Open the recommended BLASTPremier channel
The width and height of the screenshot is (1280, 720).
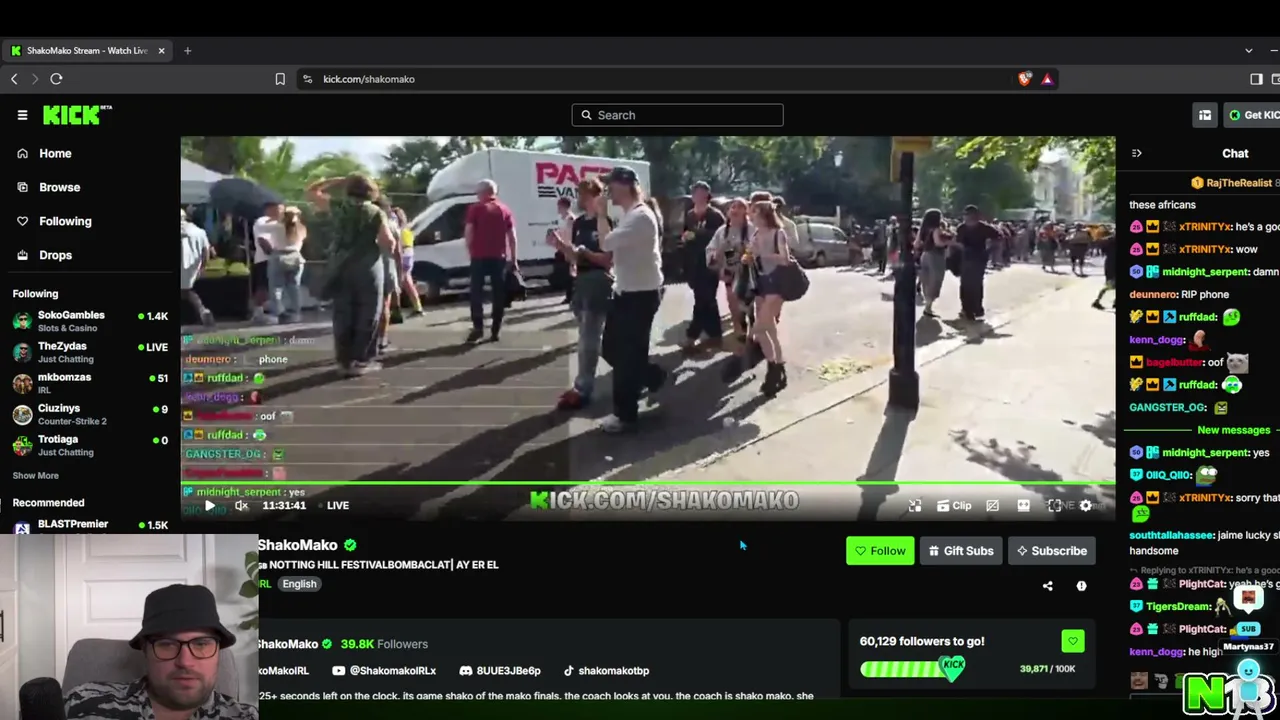(x=90, y=525)
